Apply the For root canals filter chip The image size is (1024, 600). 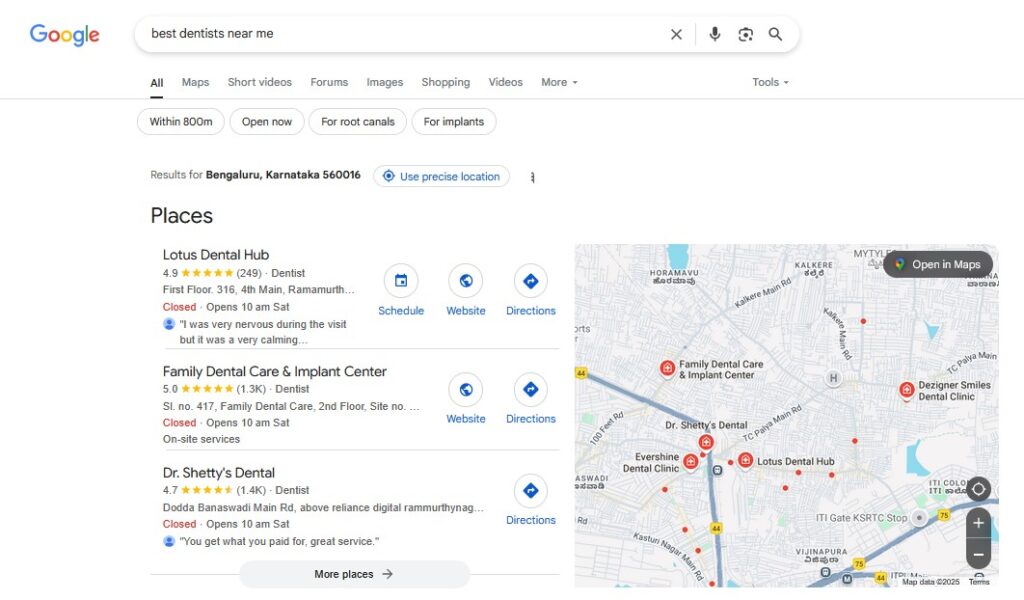coord(358,121)
